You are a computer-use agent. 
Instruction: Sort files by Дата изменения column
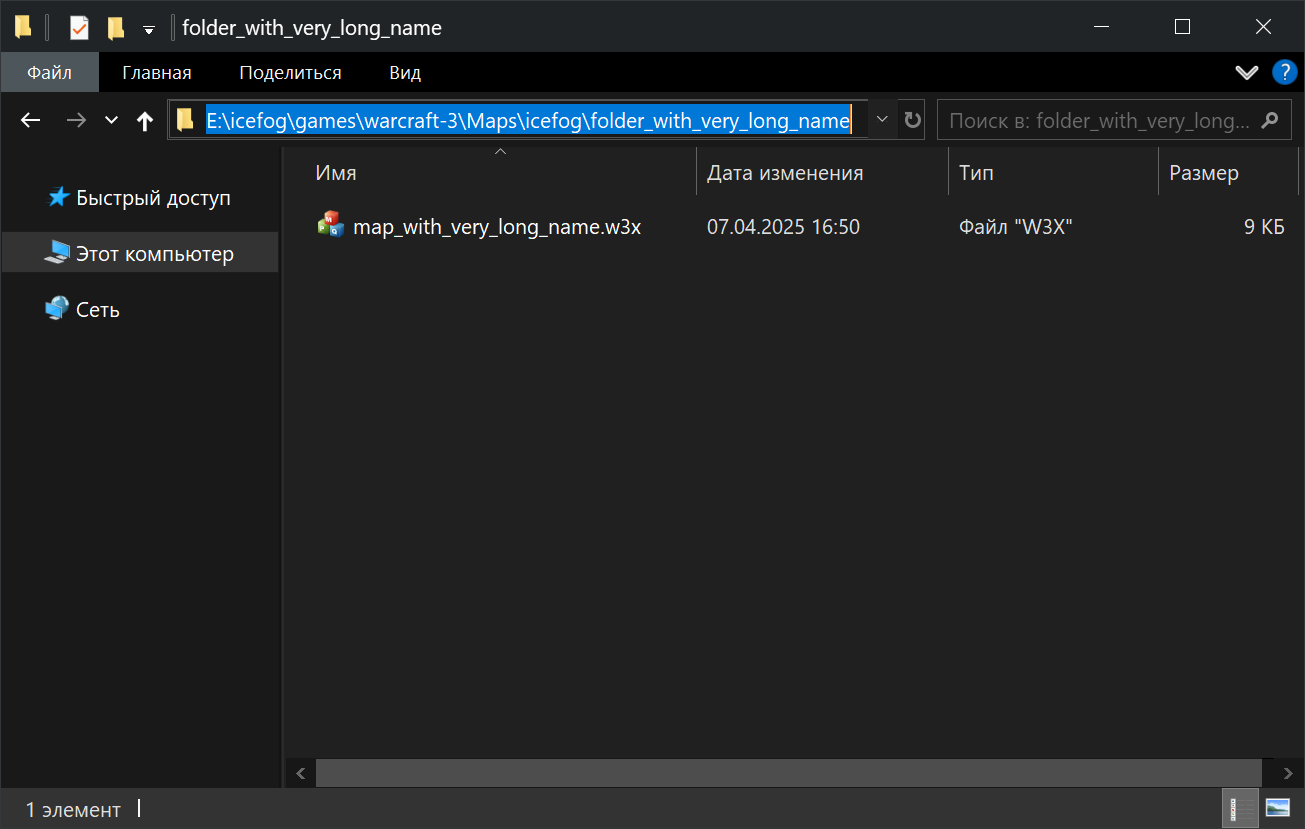pyautogui.click(x=785, y=173)
